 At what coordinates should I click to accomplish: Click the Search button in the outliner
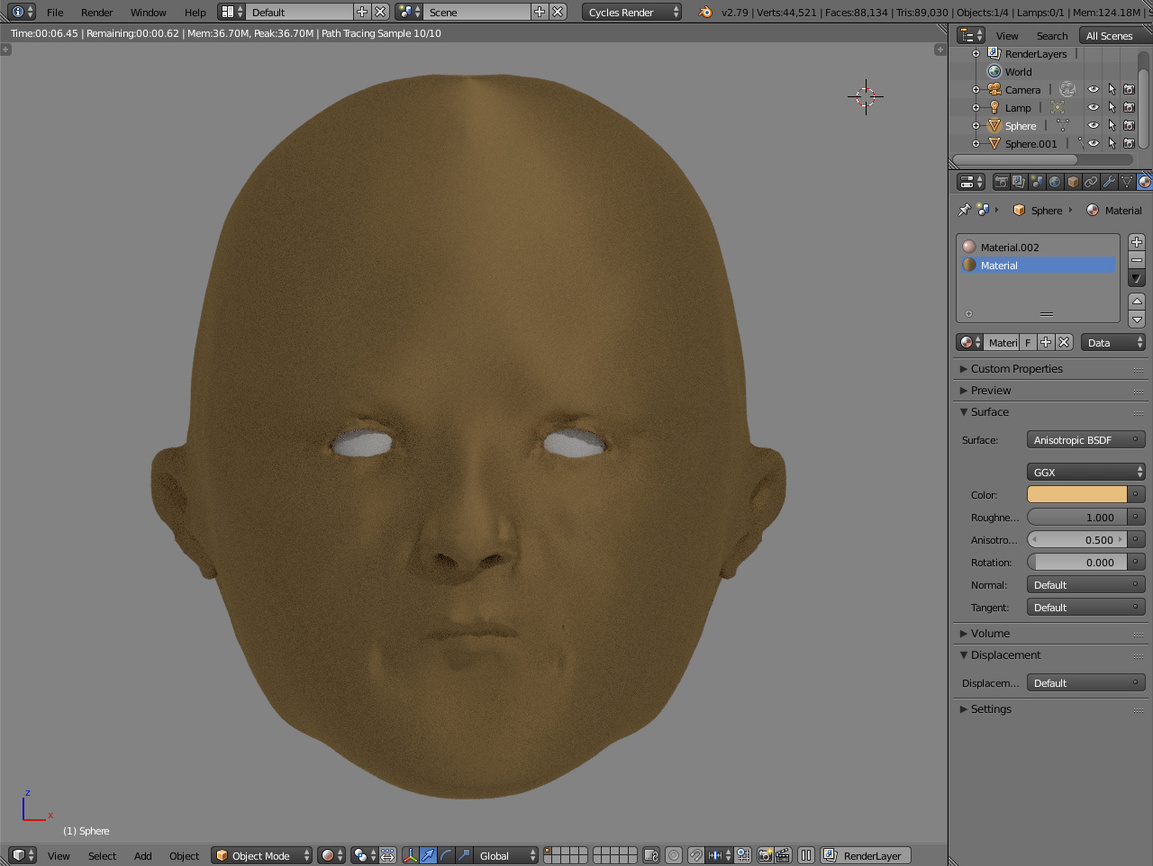click(x=1051, y=36)
